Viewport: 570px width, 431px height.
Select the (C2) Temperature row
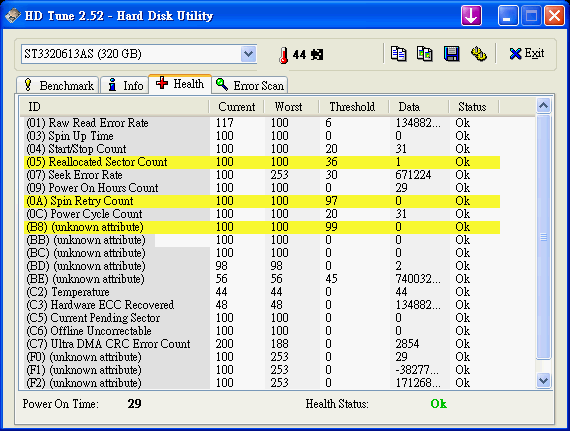pos(262,292)
